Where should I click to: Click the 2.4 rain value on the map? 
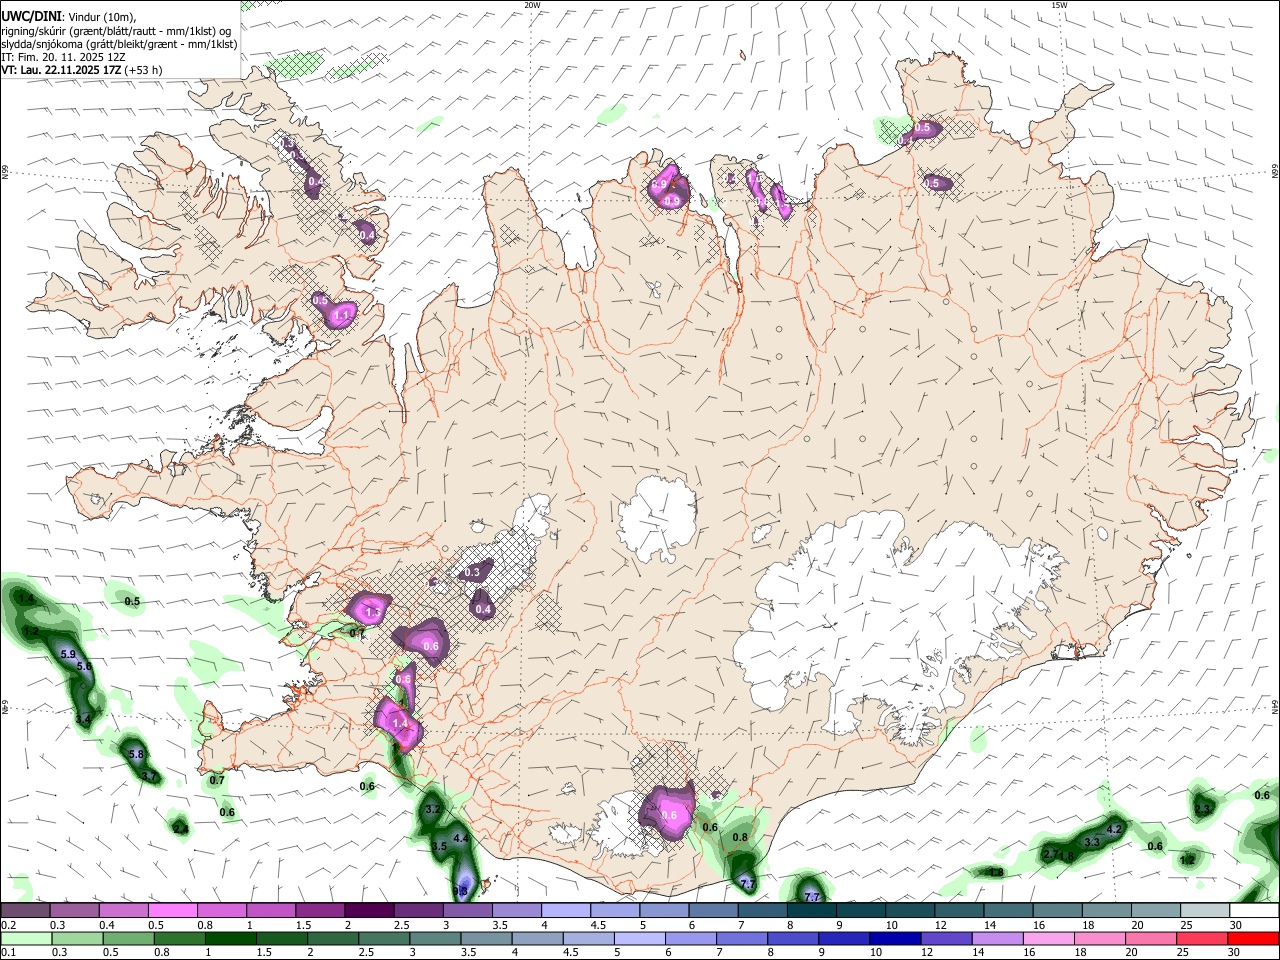click(x=180, y=829)
